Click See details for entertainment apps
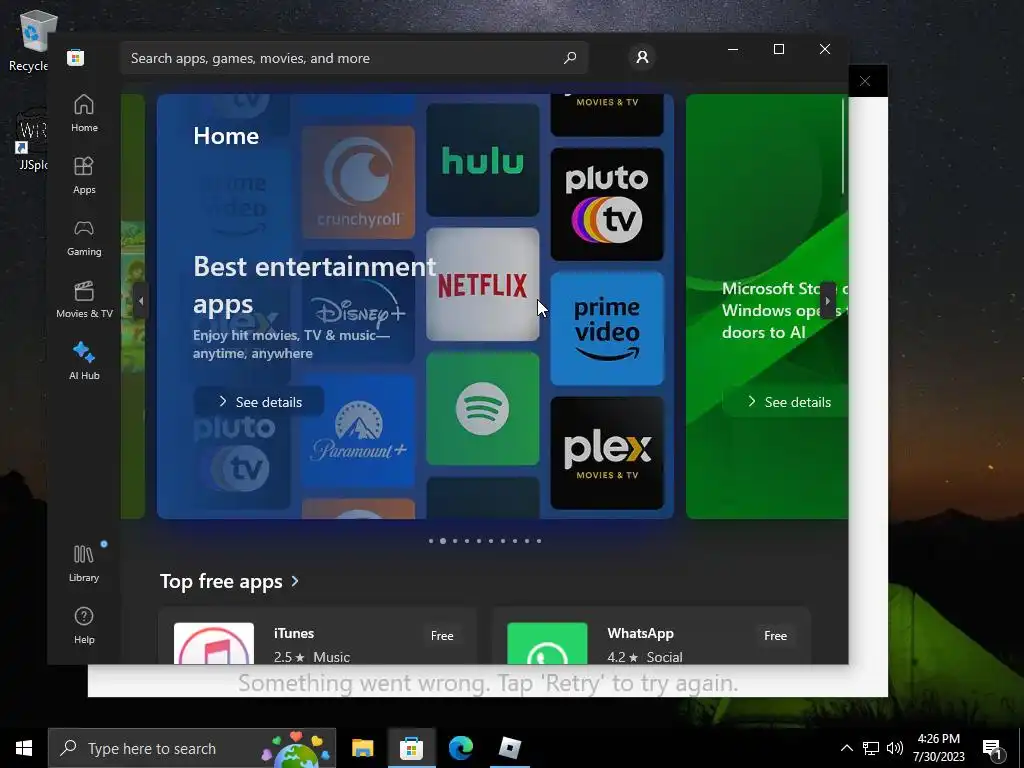 (x=259, y=402)
